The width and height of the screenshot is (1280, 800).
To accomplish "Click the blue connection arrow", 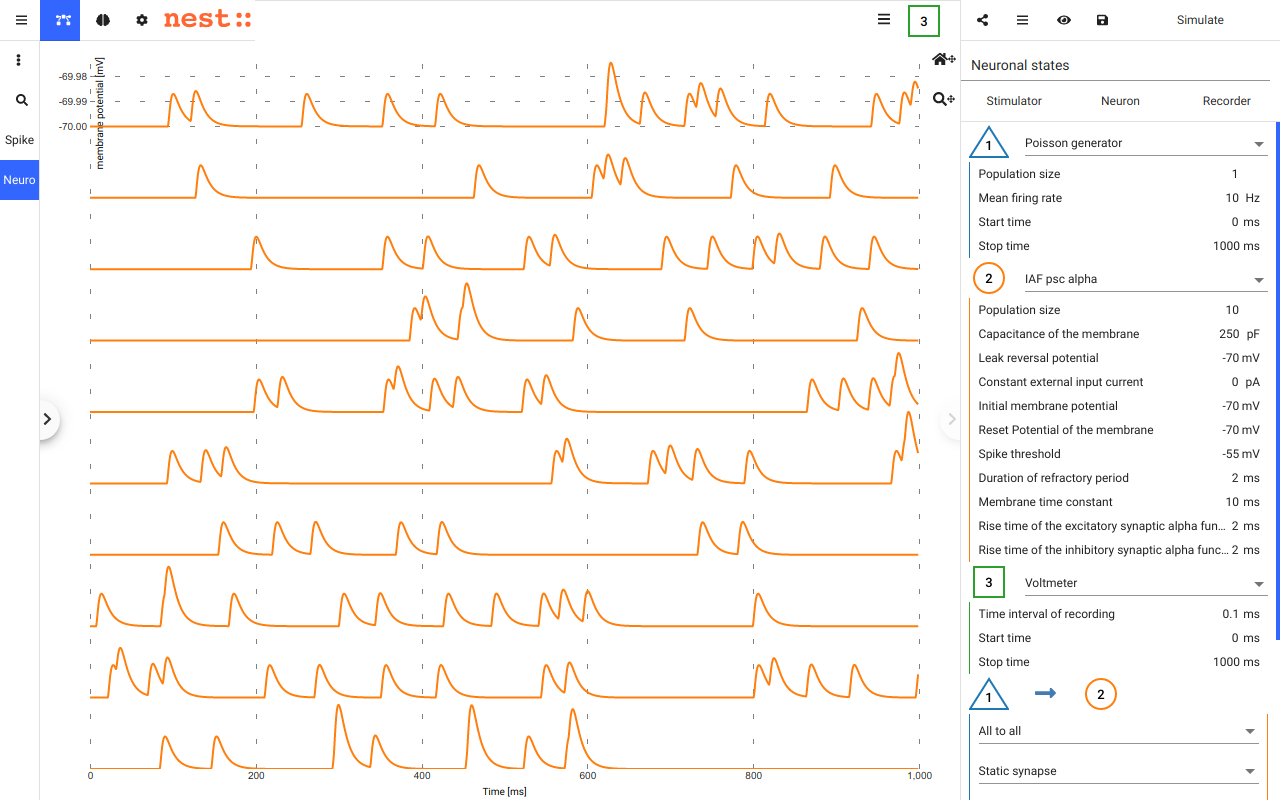I will (x=1045, y=693).
